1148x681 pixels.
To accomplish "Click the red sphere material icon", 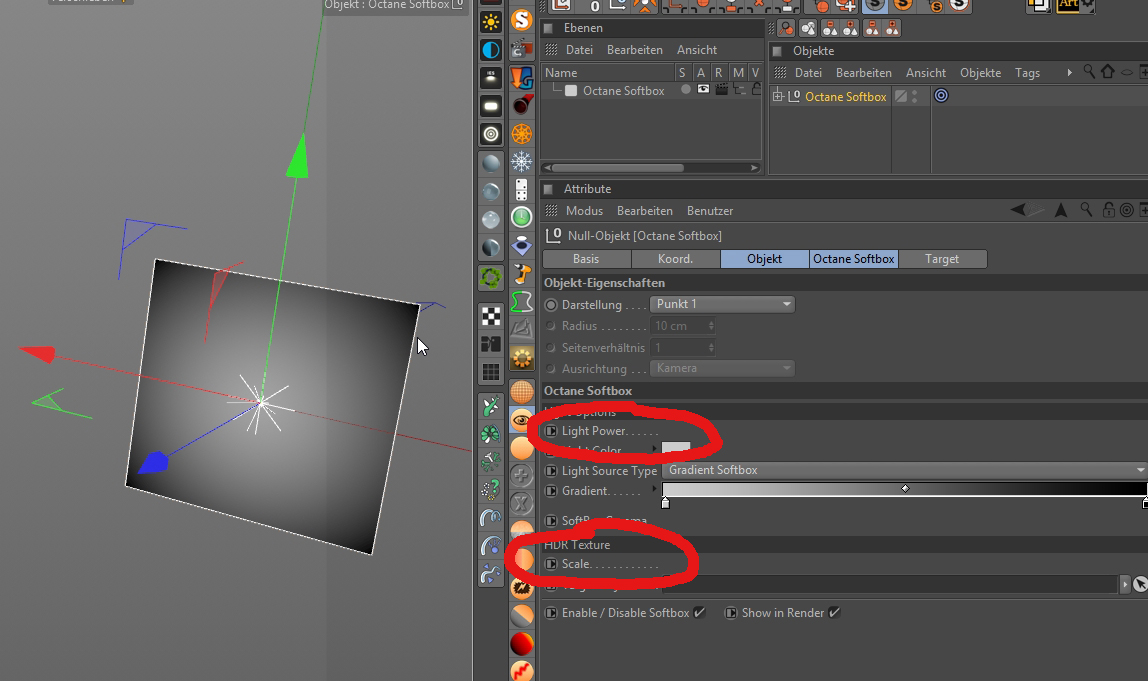I will click(521, 644).
